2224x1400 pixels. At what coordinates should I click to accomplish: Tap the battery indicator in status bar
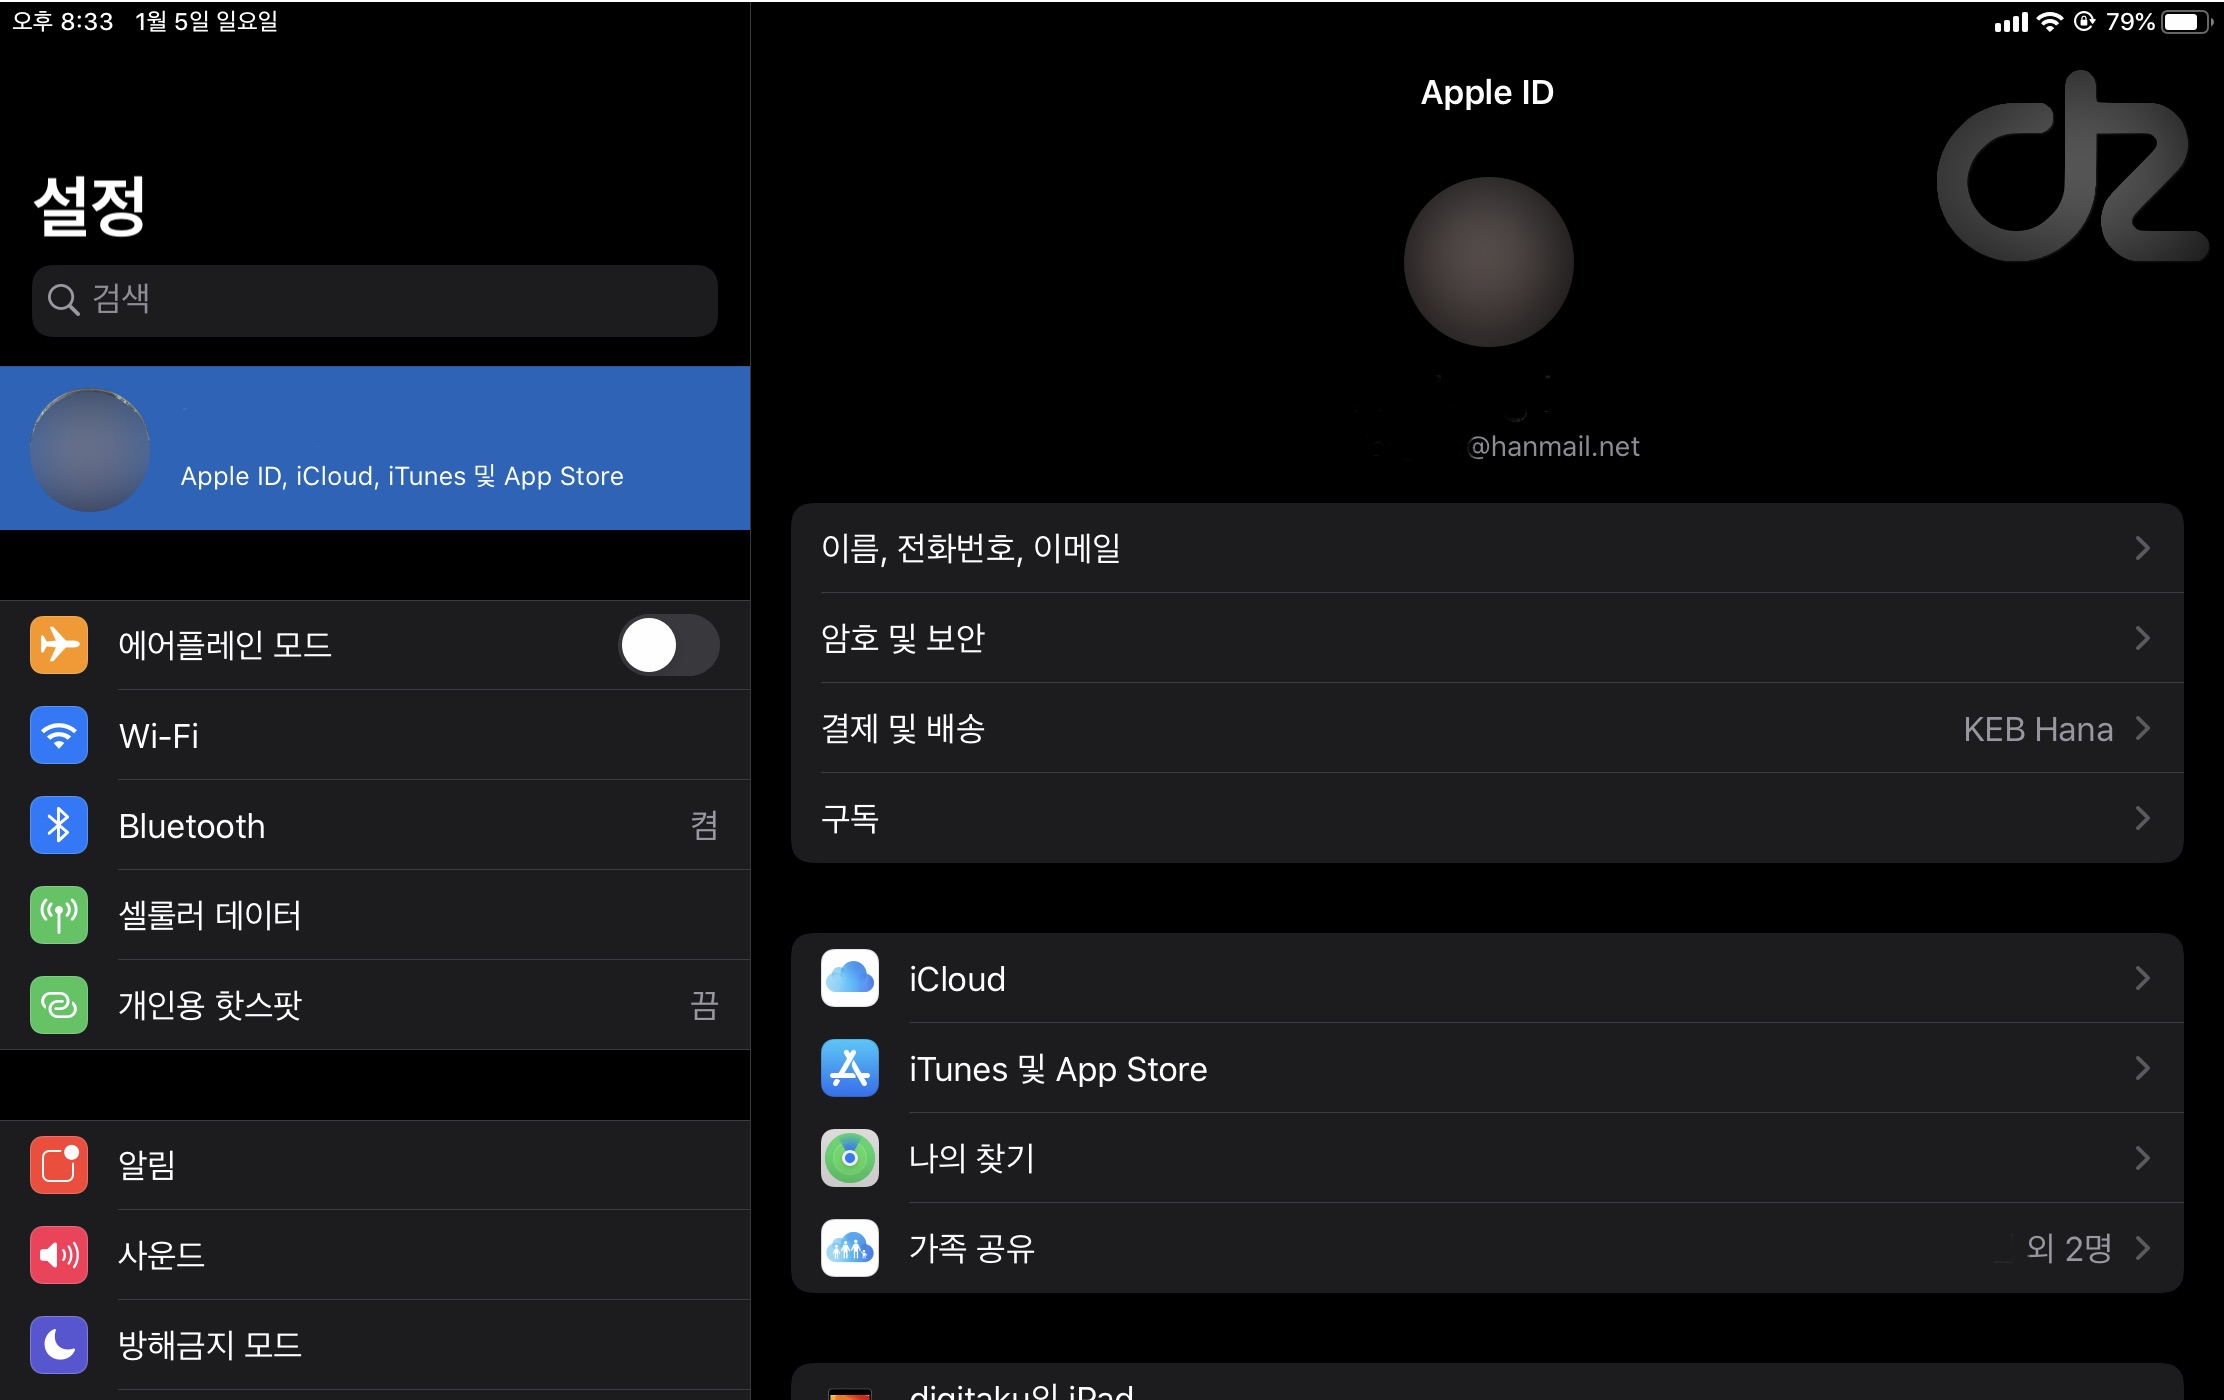click(2187, 22)
